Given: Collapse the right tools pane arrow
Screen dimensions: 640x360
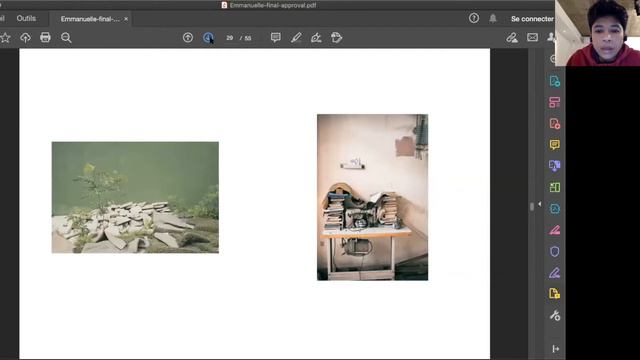Looking at the screenshot, I should pyautogui.click(x=540, y=204).
